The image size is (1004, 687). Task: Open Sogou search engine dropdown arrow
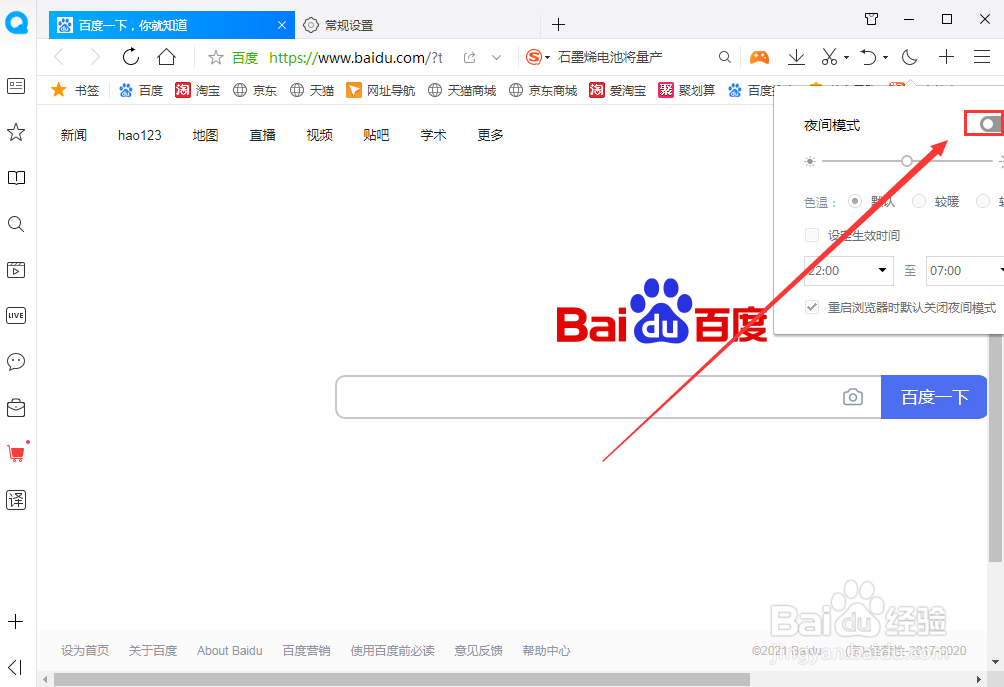(x=547, y=58)
